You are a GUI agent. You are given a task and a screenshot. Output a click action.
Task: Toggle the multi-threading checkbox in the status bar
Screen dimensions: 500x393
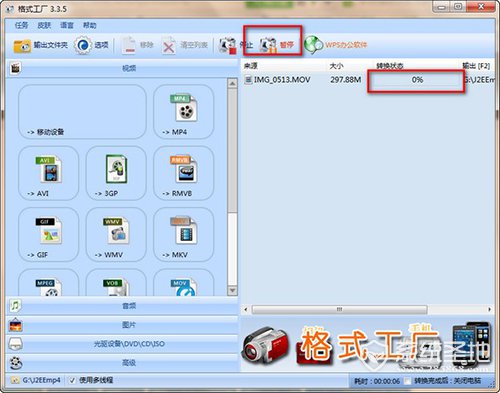(72, 380)
